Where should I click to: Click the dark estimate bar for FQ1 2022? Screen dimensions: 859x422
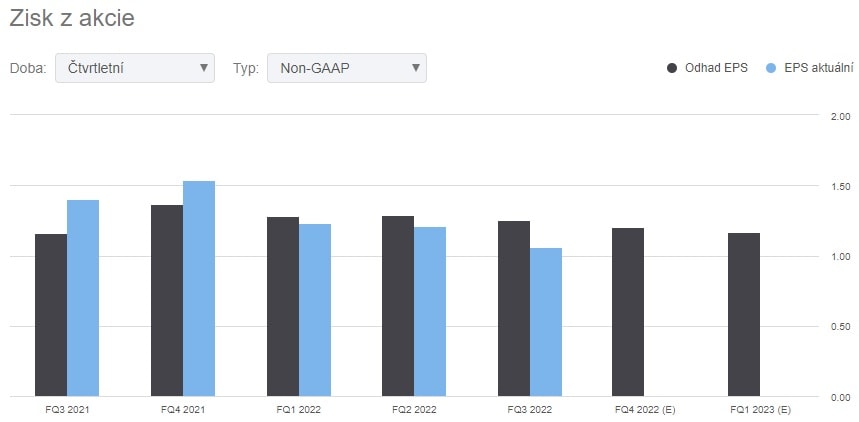(283, 306)
